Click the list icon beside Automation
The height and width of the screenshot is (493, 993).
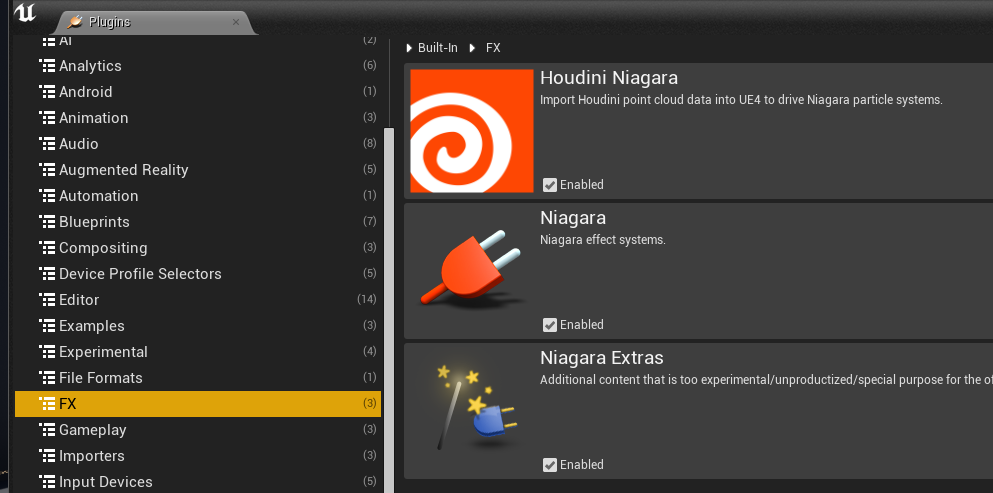point(47,196)
